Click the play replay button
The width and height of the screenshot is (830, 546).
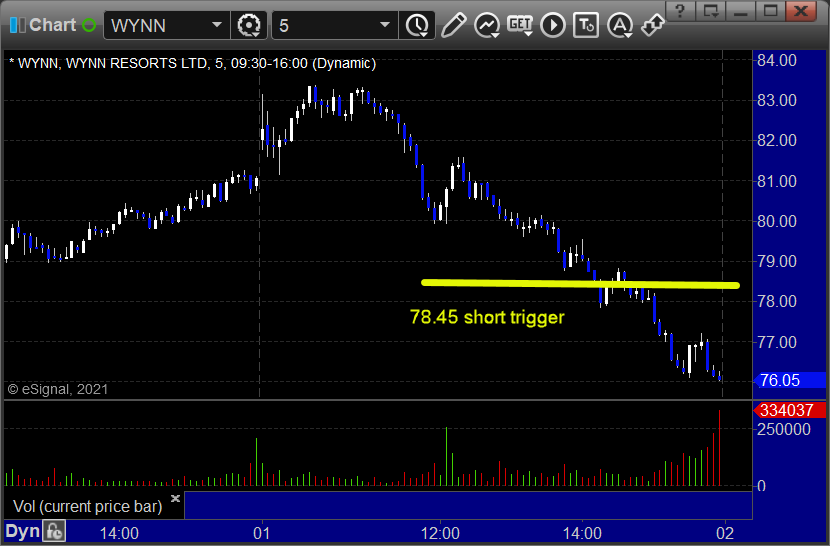553,25
